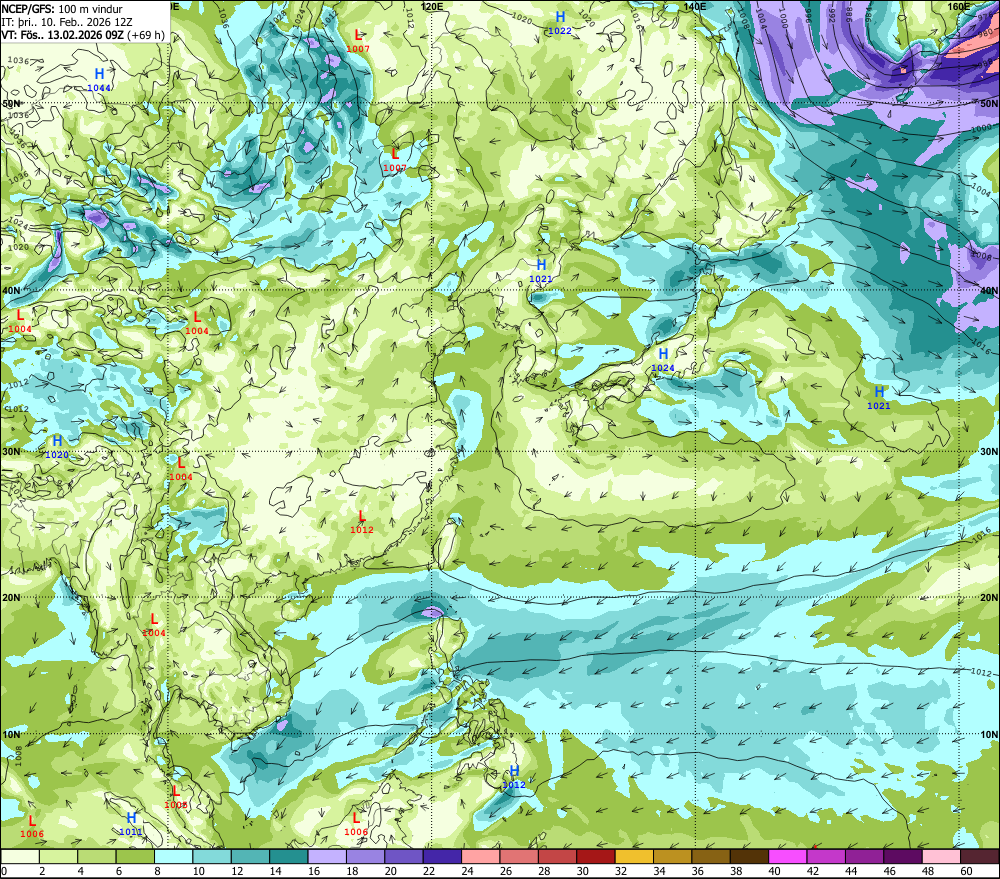This screenshot has width=1000, height=879.
Task: Pick the dark red 30–32 legend swatch
Action: point(596,857)
